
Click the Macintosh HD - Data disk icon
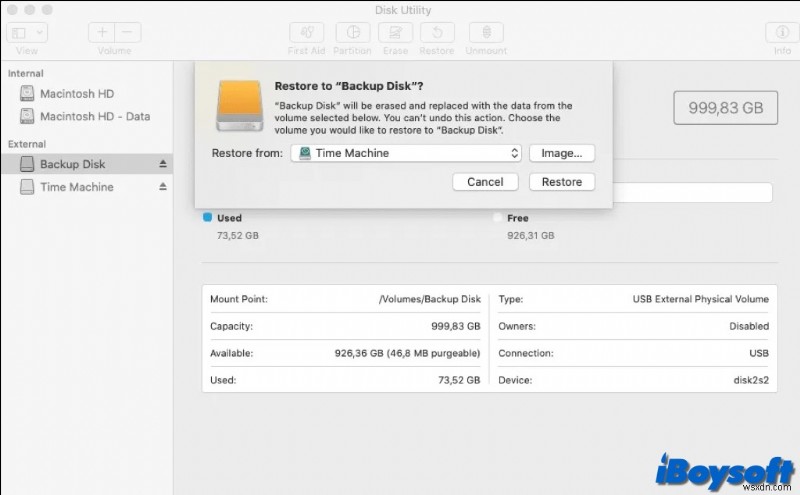(27, 116)
